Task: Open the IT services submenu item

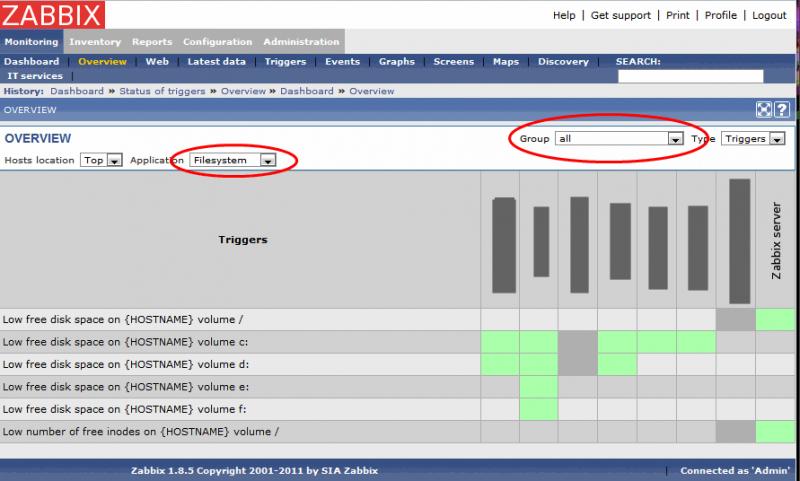Action: [35, 76]
